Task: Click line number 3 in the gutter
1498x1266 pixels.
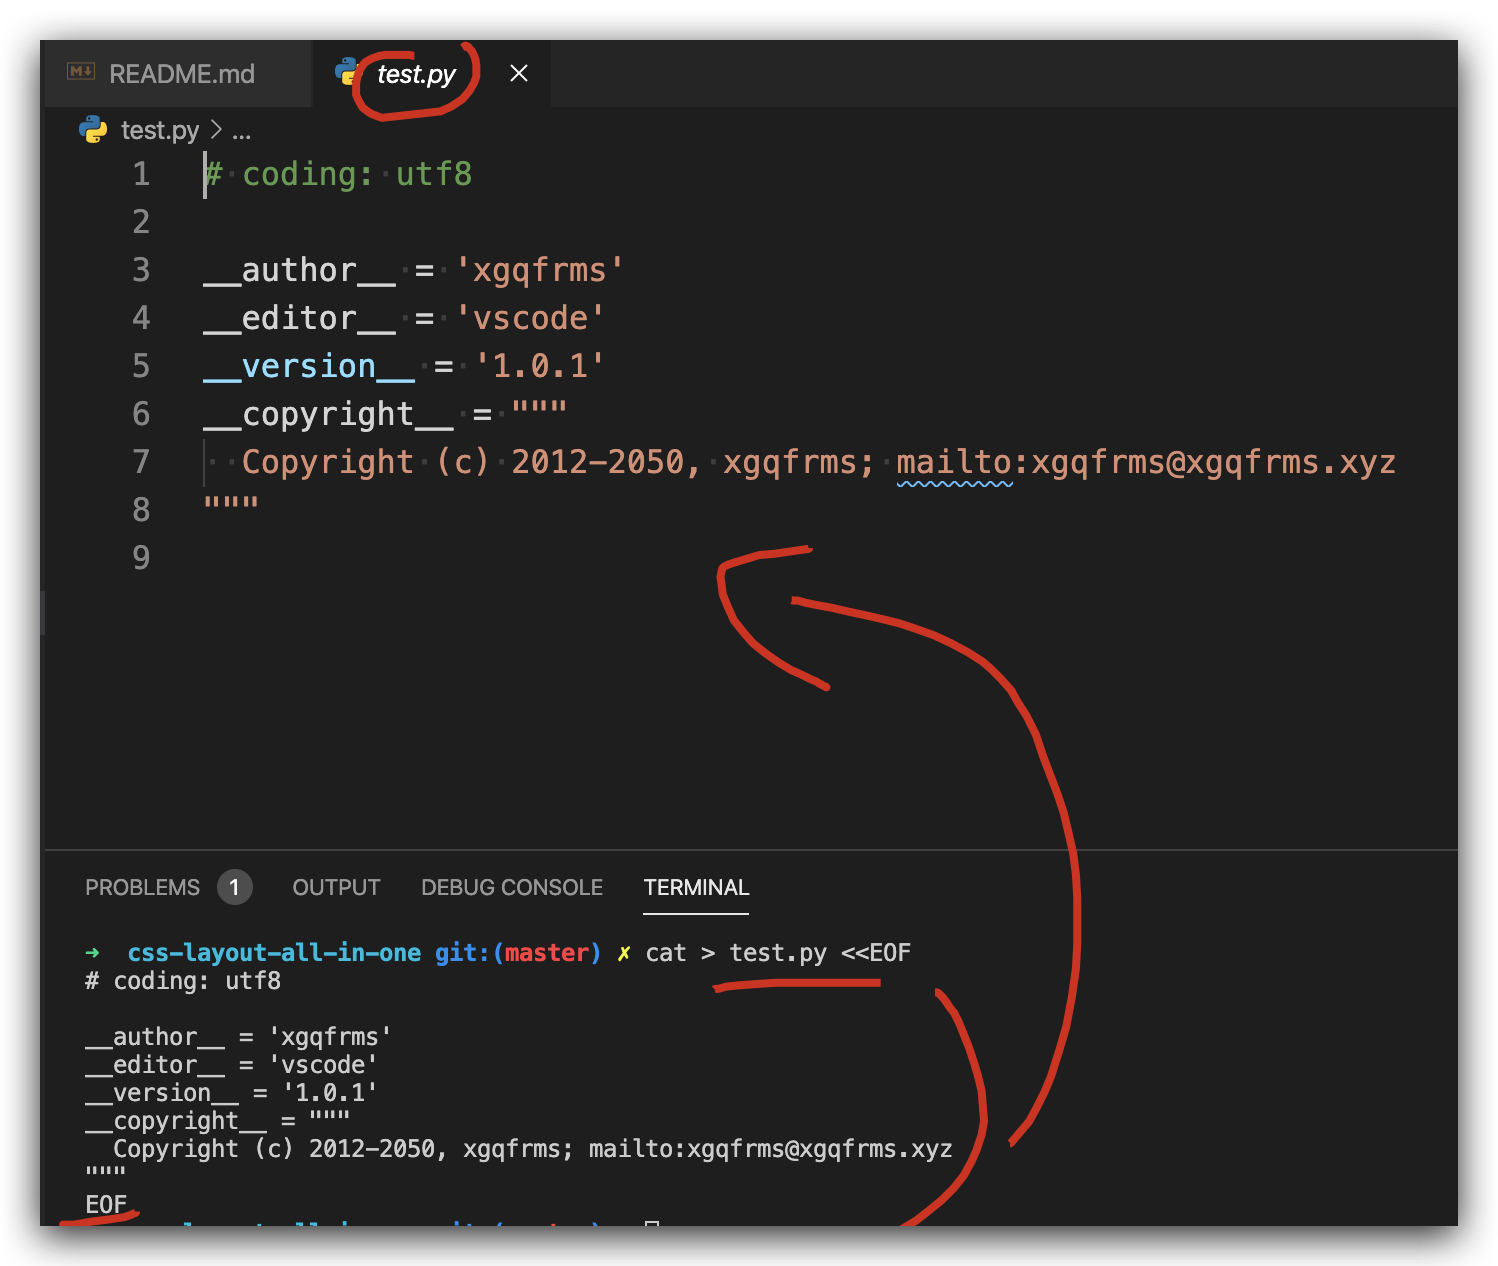Action: pos(141,270)
